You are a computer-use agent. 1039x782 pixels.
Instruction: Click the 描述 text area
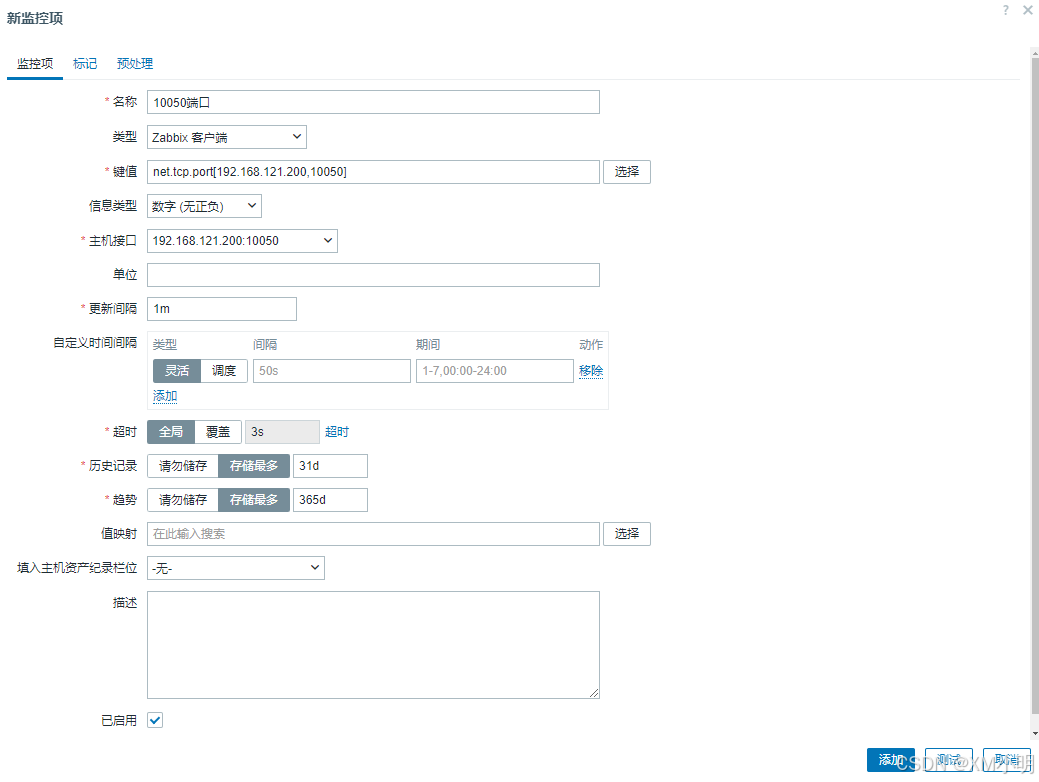[x=373, y=645]
